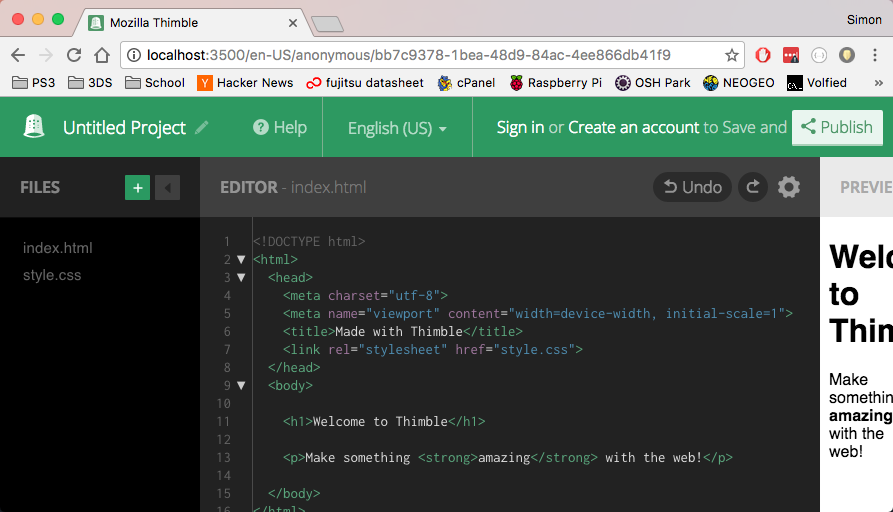Click the Undo button
The width and height of the screenshot is (893, 512).
[x=693, y=187]
